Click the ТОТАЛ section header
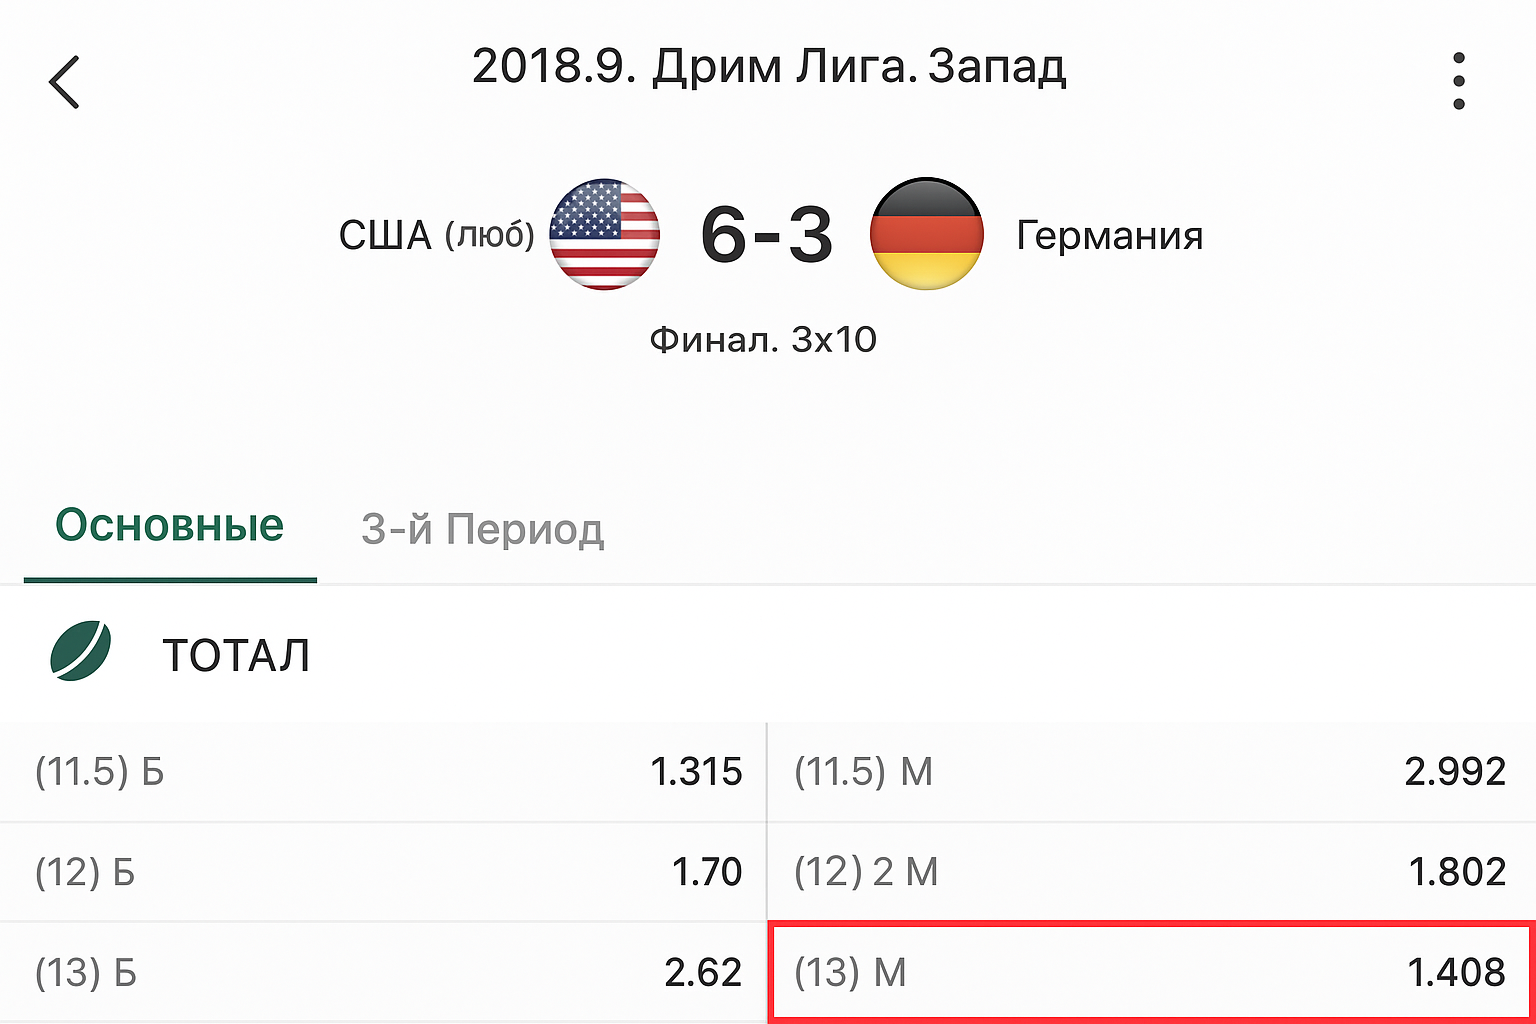Viewport: 1536px width, 1024px height. [236, 656]
